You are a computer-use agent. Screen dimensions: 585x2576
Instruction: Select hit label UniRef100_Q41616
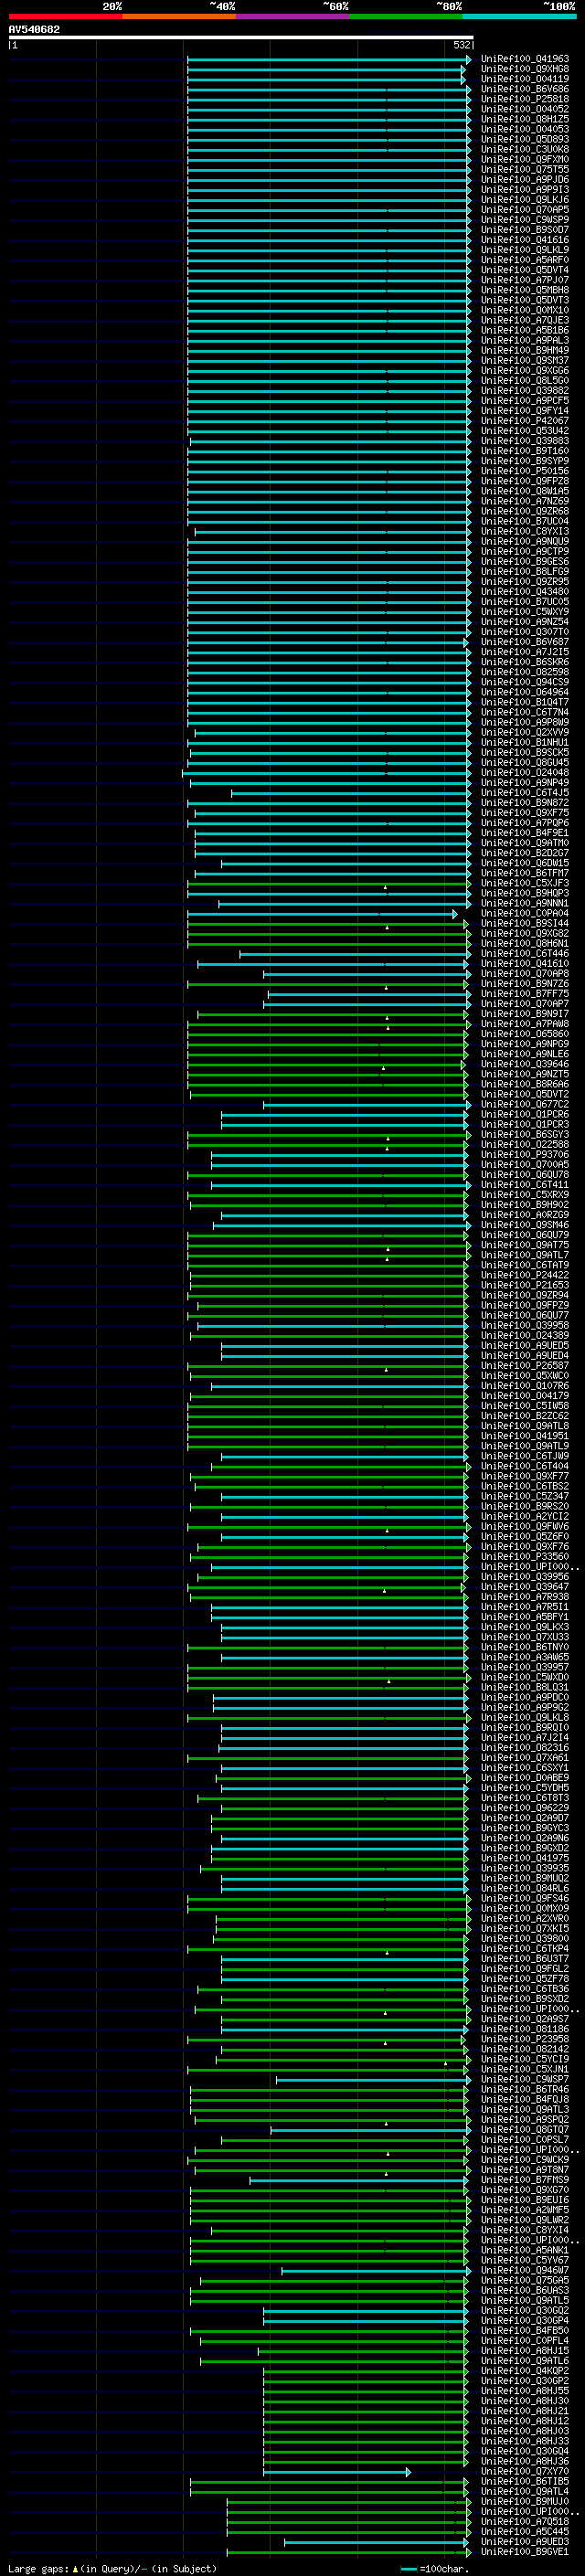point(525,240)
